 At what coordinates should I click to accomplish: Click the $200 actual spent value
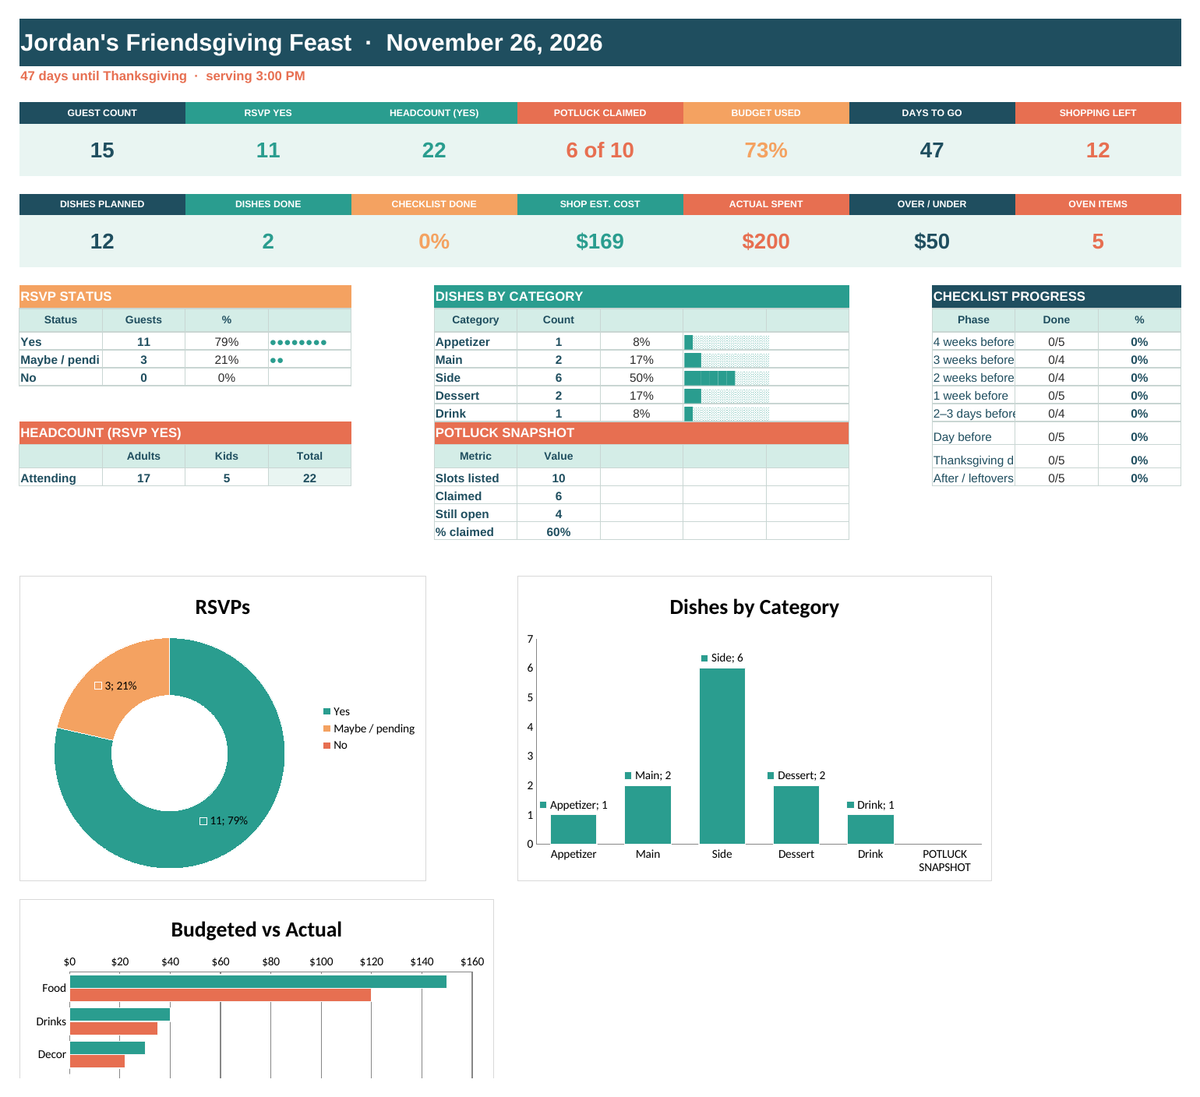click(x=766, y=241)
